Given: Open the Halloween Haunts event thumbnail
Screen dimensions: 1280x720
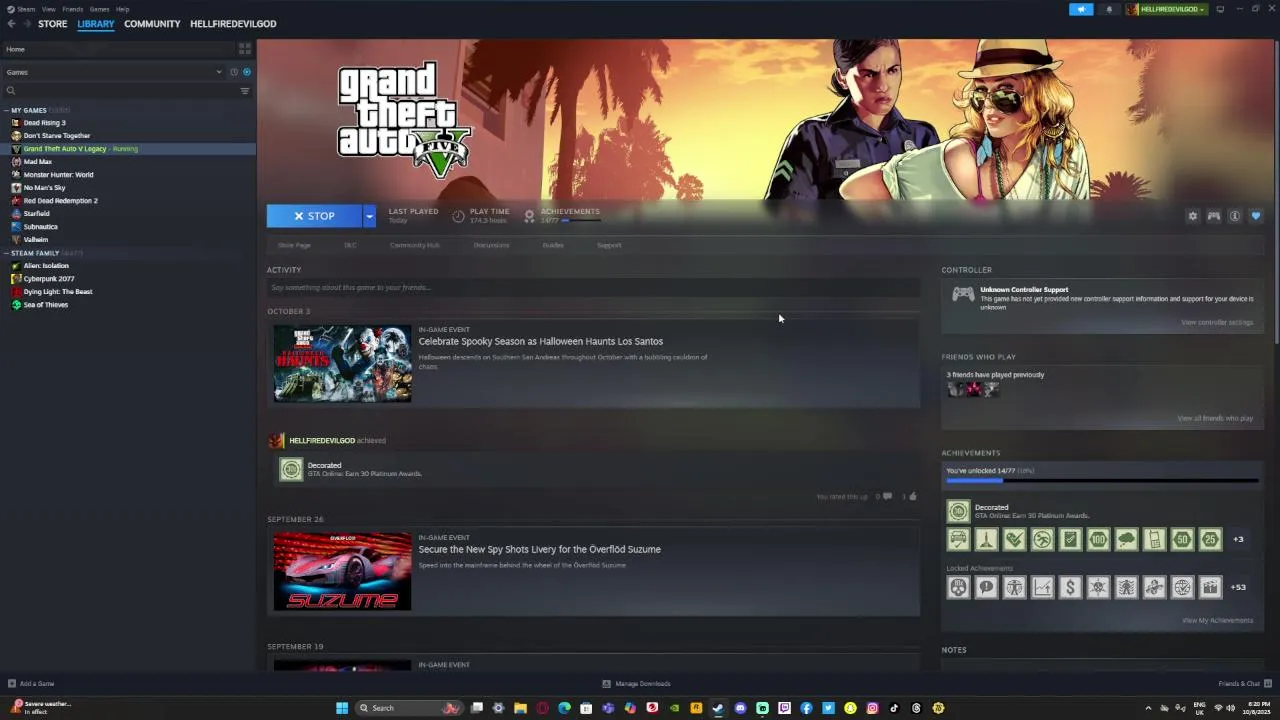Looking at the screenshot, I should tap(343, 364).
